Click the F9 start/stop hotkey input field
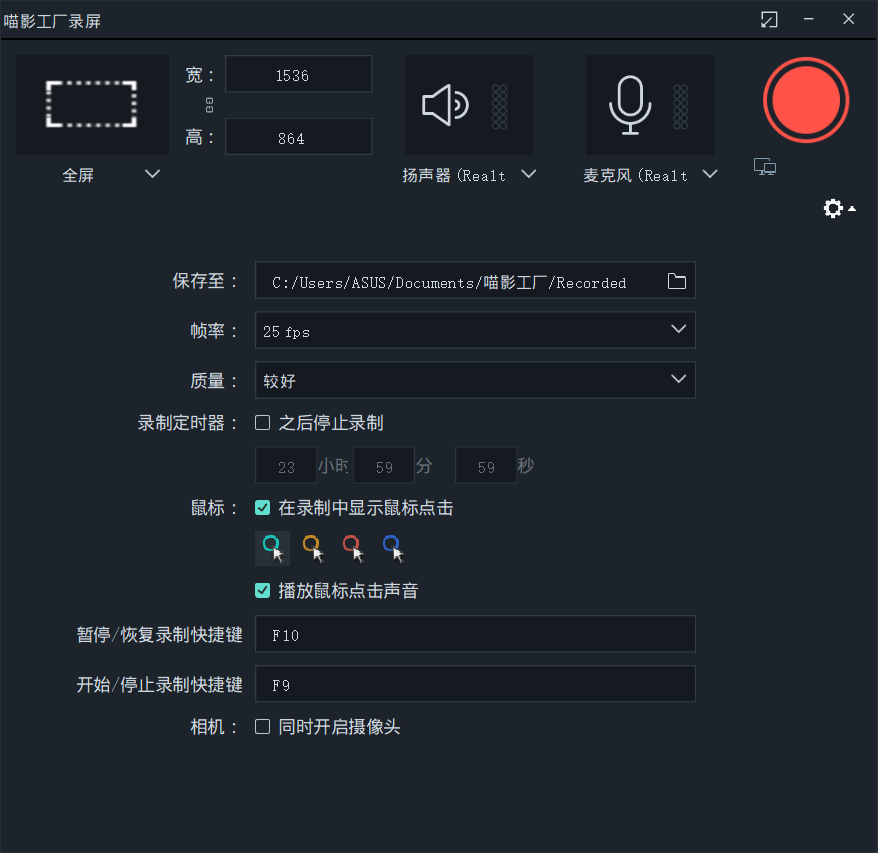Screen dimensions: 878x853 475,684
